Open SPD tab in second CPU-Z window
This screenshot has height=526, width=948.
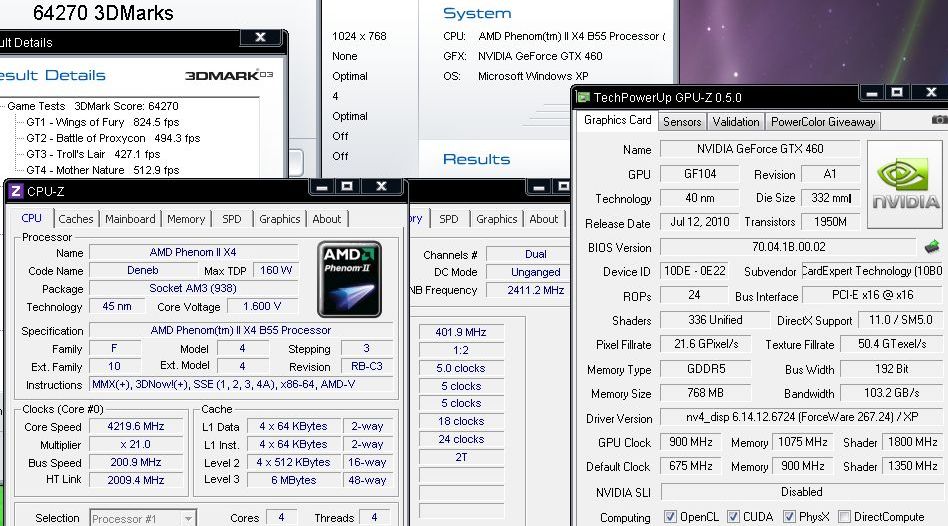[x=449, y=219]
